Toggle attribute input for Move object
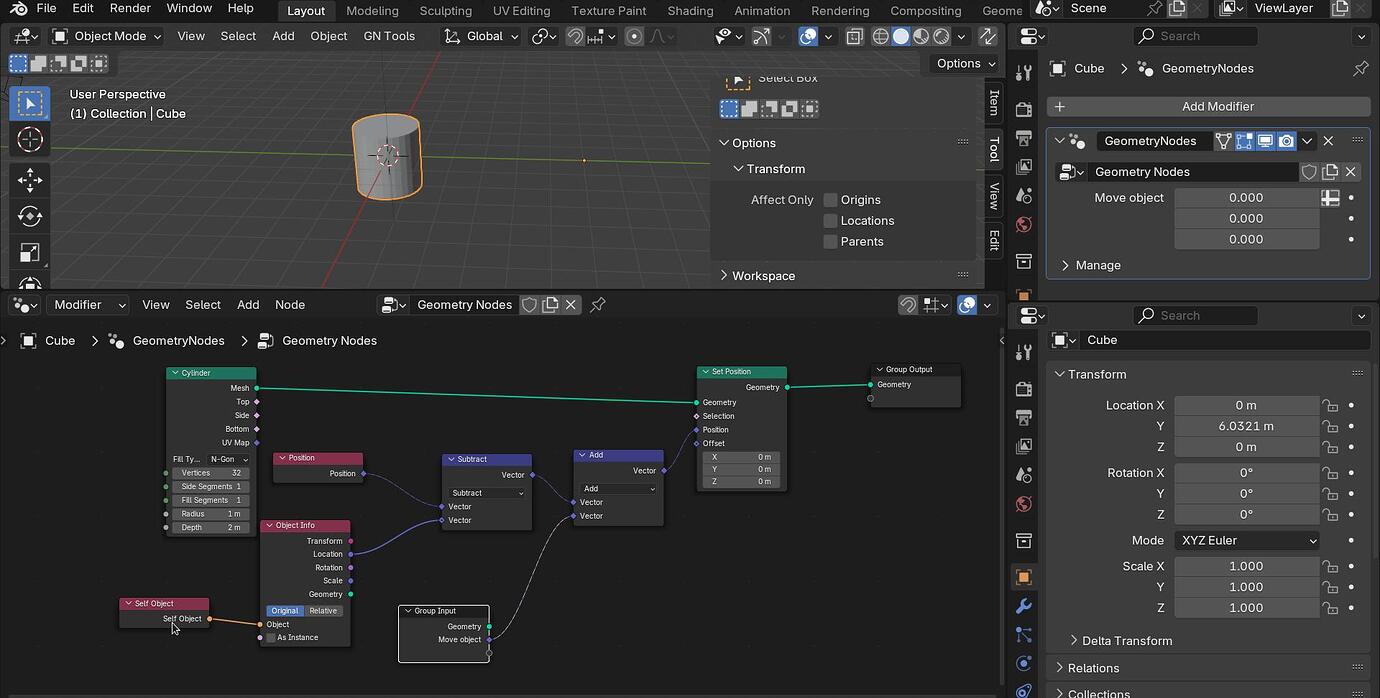1380x698 pixels. point(1330,198)
